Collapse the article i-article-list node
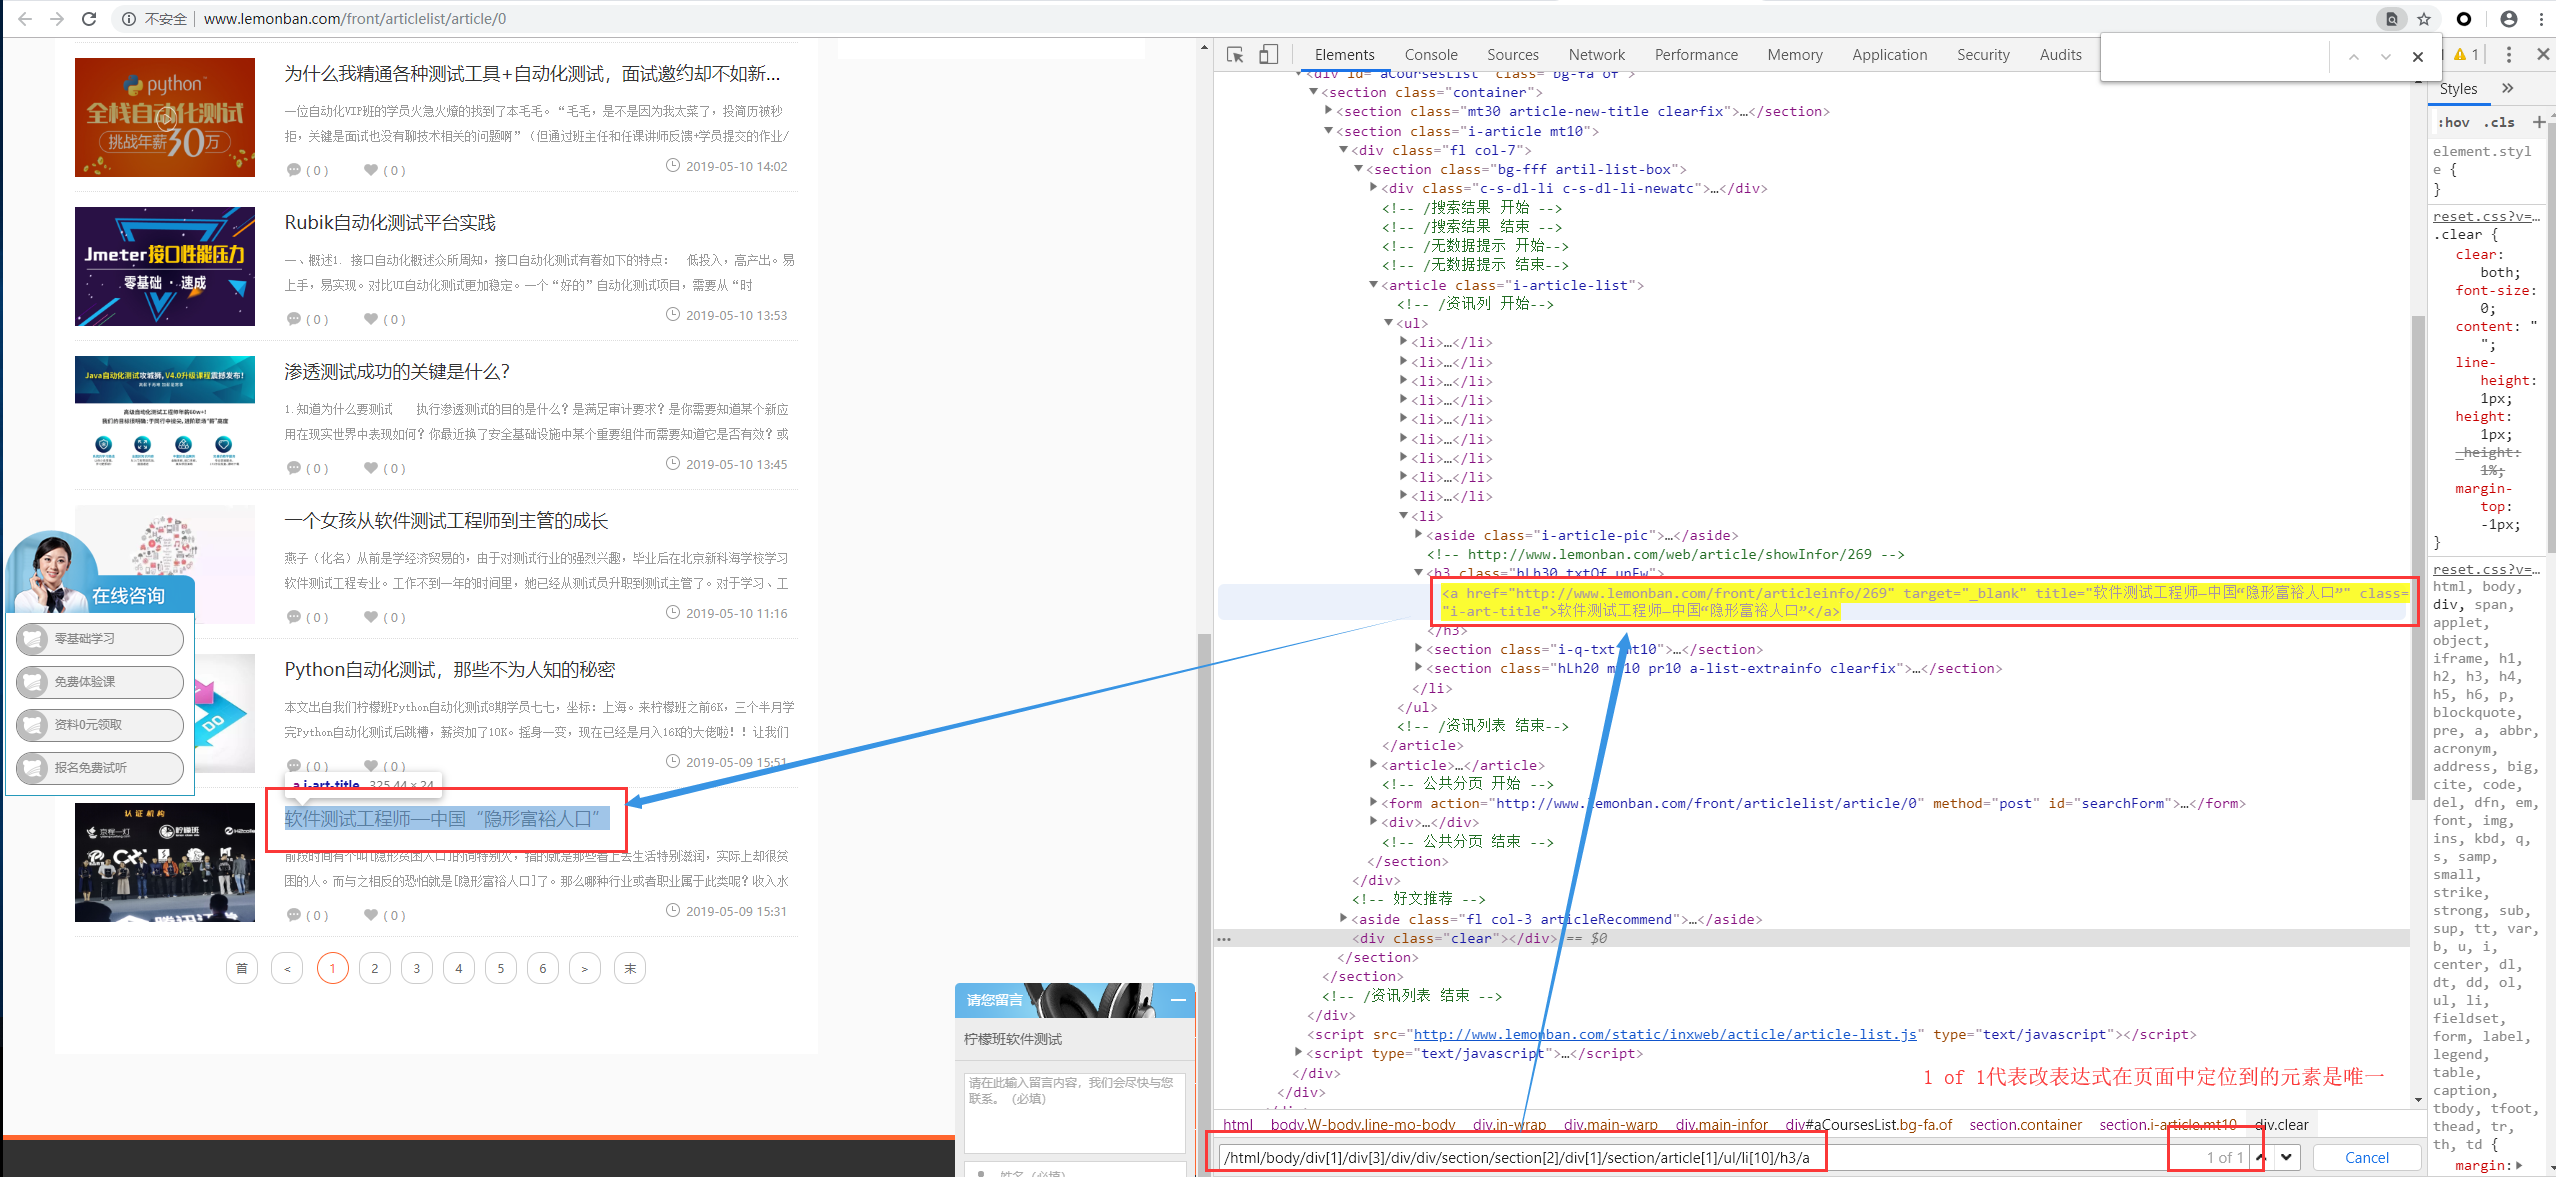Image resolution: width=2556 pixels, height=1177 pixels. coord(1374,285)
